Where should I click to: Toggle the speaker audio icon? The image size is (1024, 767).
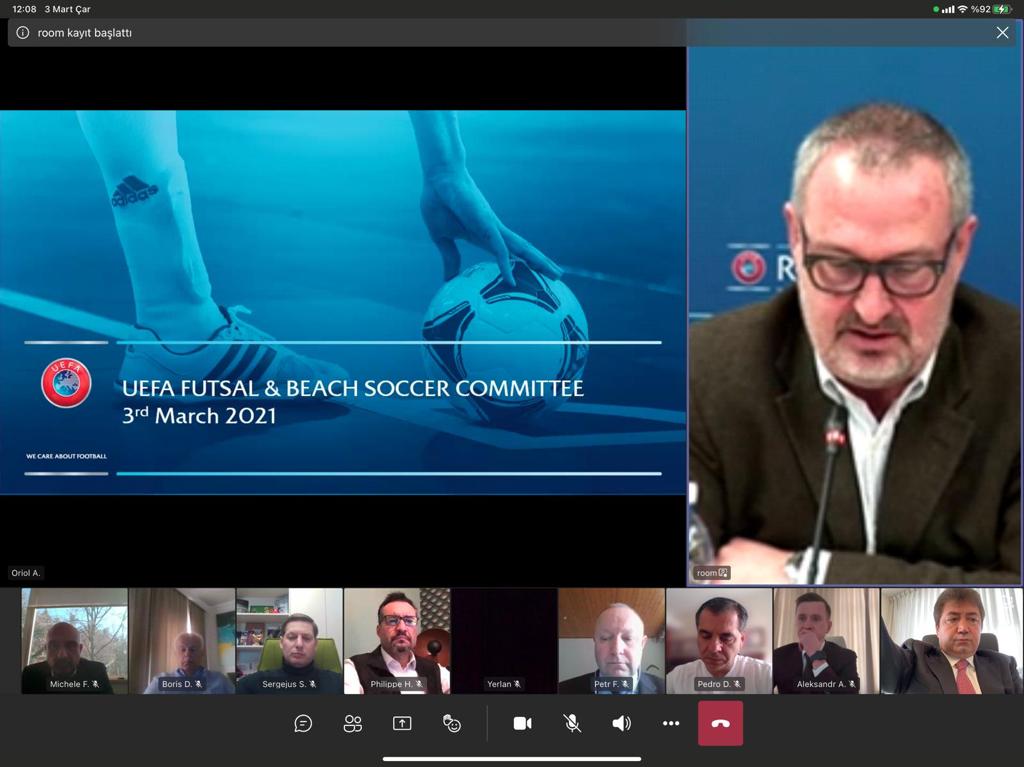click(x=622, y=723)
